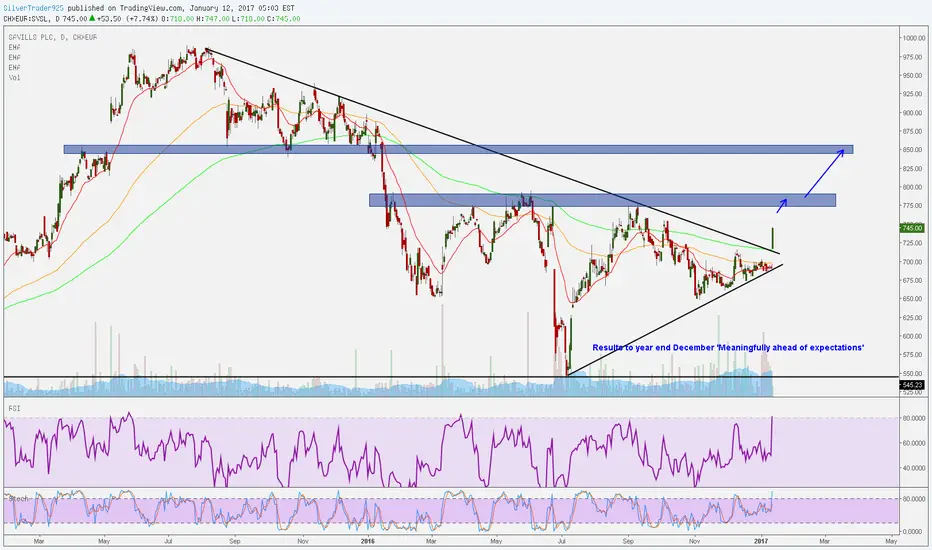The height and width of the screenshot is (550, 932).
Task: Click the L:710.00 low value
Action: click(248, 18)
